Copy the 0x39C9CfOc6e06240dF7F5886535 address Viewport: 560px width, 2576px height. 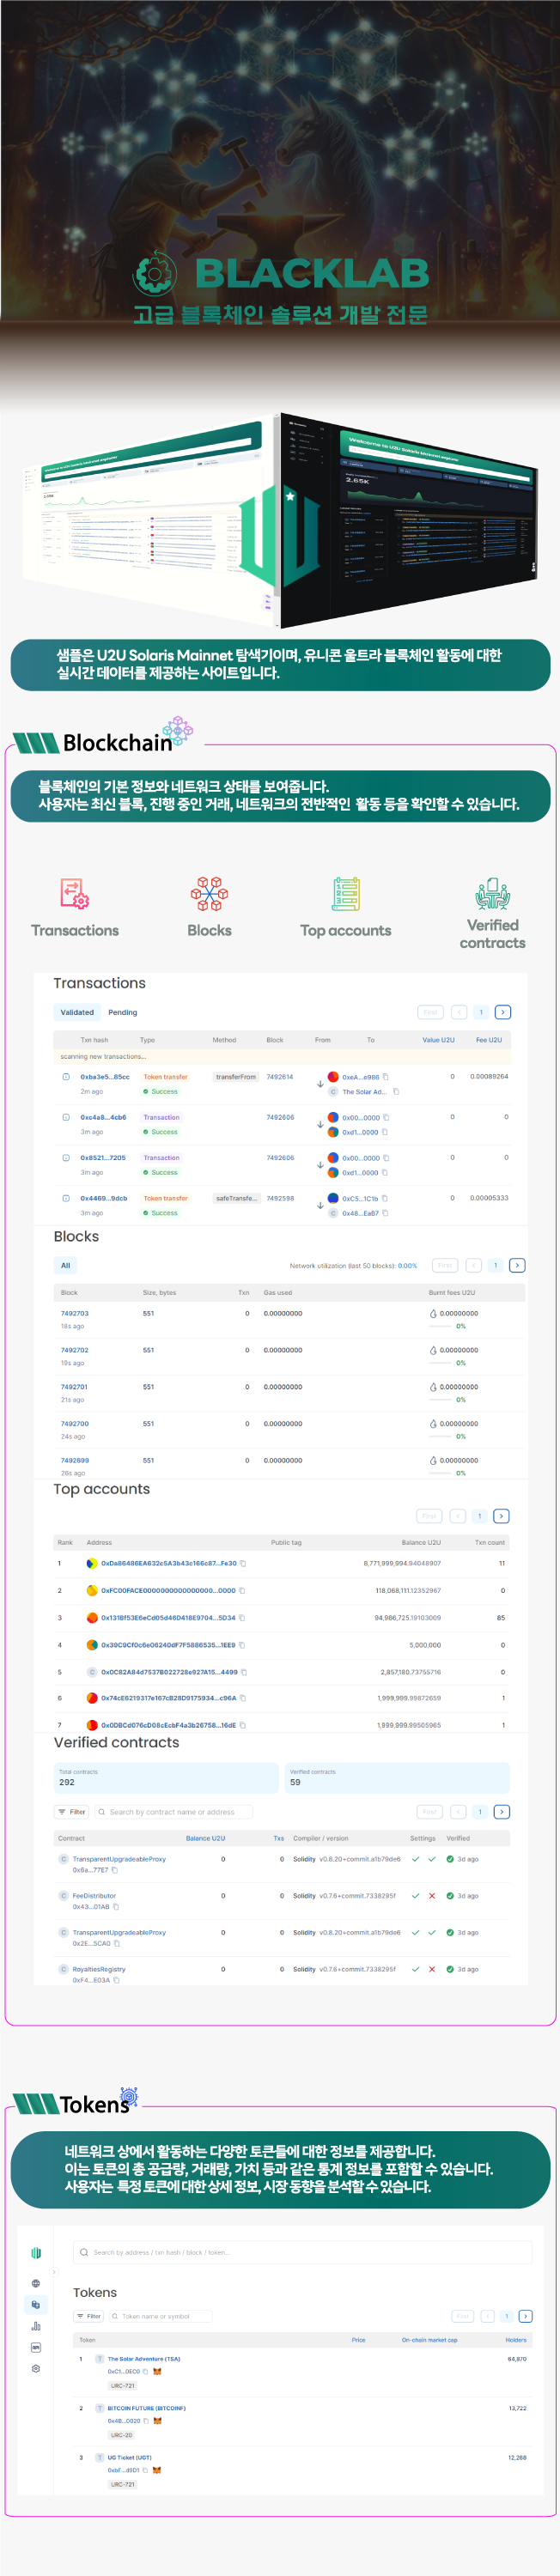tap(242, 1644)
